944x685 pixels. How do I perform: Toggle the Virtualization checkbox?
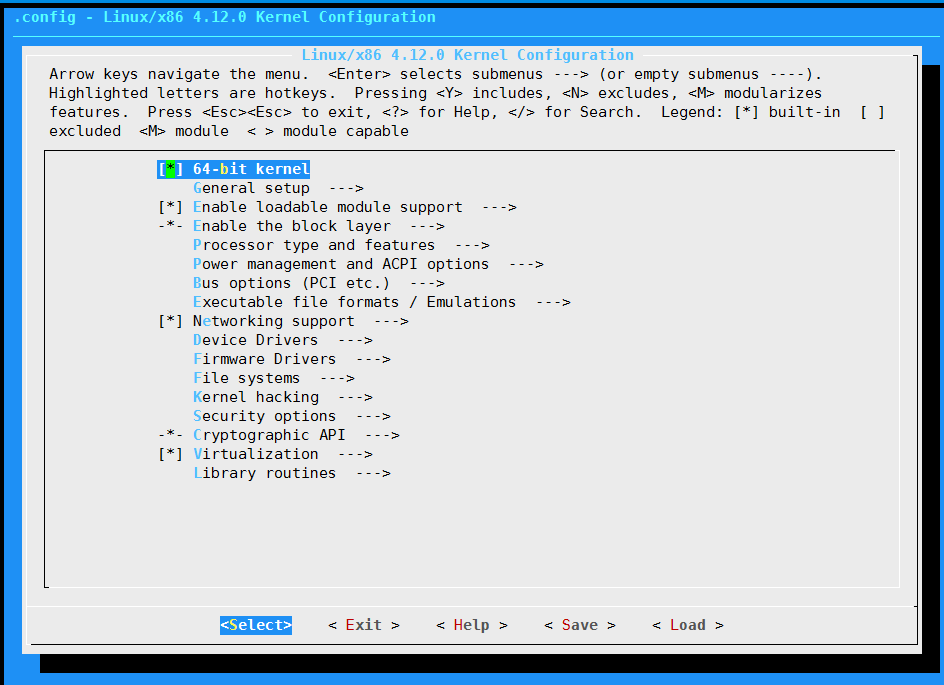pyautogui.click(x=170, y=454)
